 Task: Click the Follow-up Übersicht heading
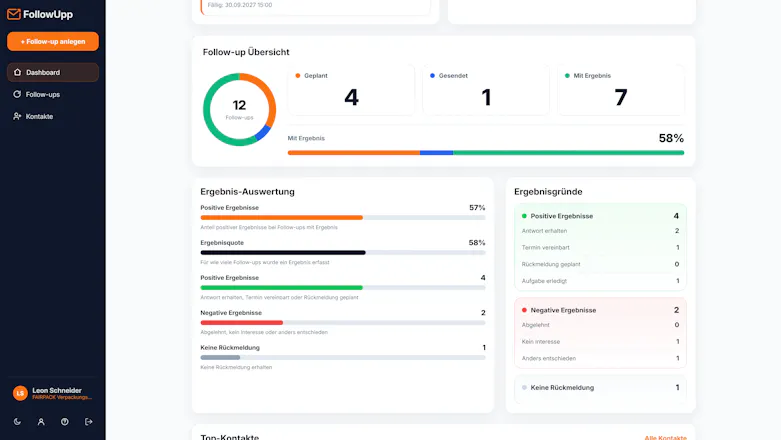pos(246,52)
